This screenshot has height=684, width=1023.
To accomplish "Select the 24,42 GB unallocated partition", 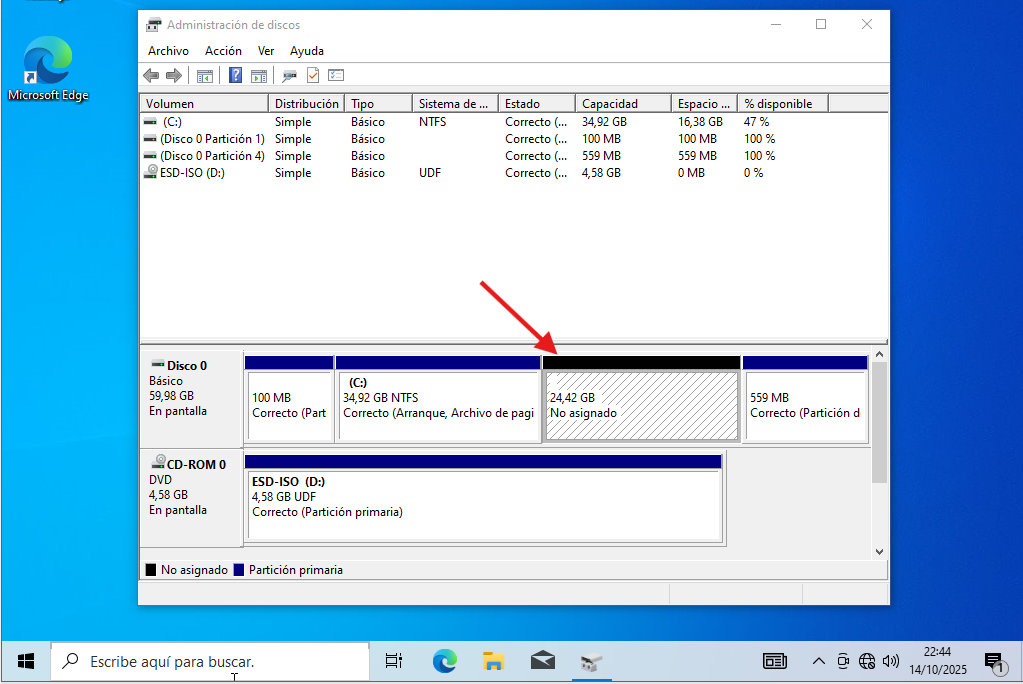I will coord(640,405).
